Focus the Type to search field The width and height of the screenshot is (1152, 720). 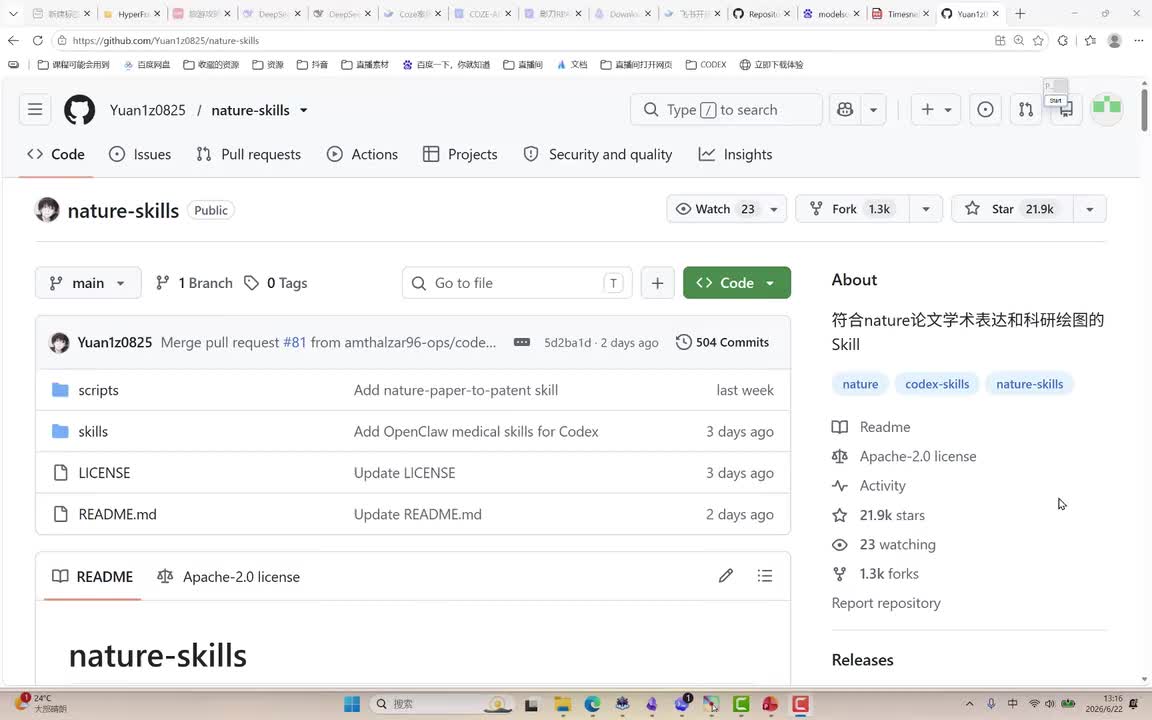[726, 109]
